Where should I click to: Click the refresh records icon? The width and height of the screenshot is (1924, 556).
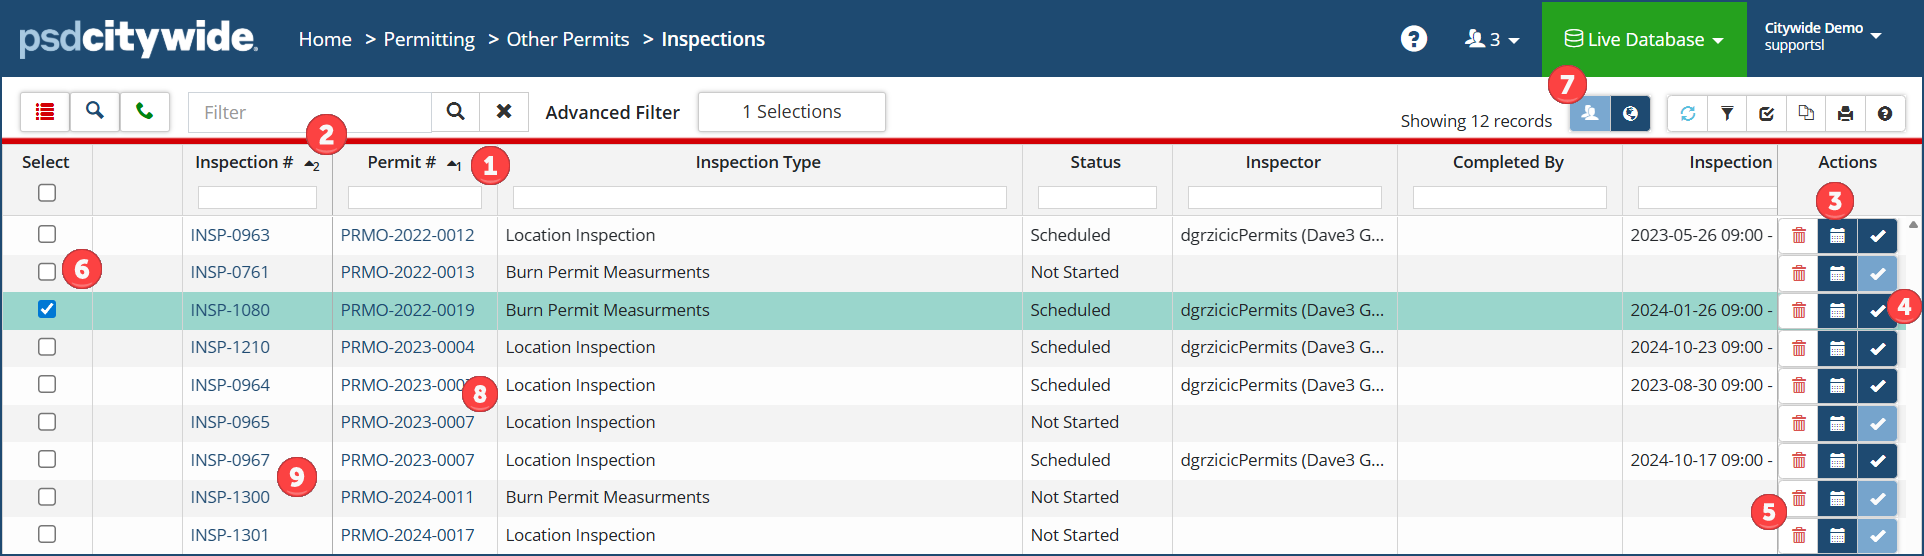tap(1688, 113)
